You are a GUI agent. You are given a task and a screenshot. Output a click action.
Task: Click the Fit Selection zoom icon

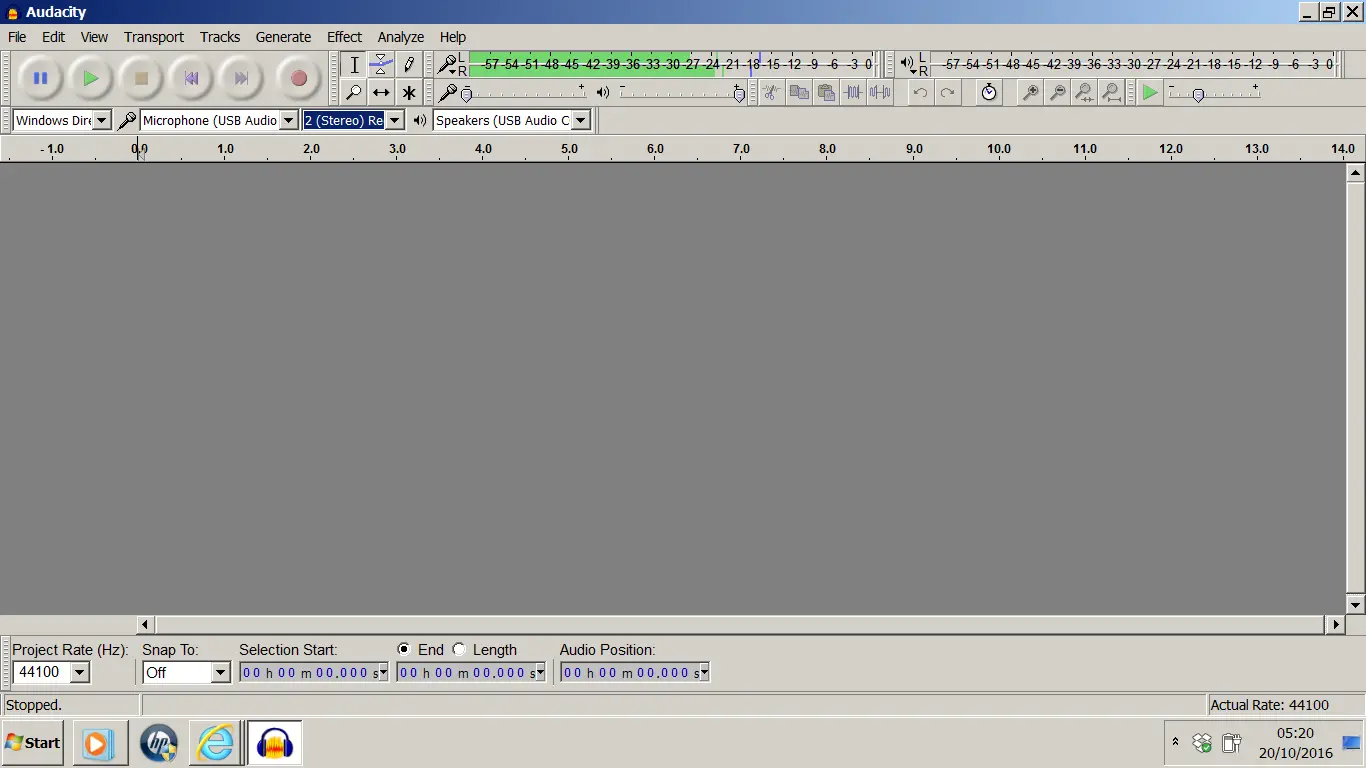[1084, 92]
